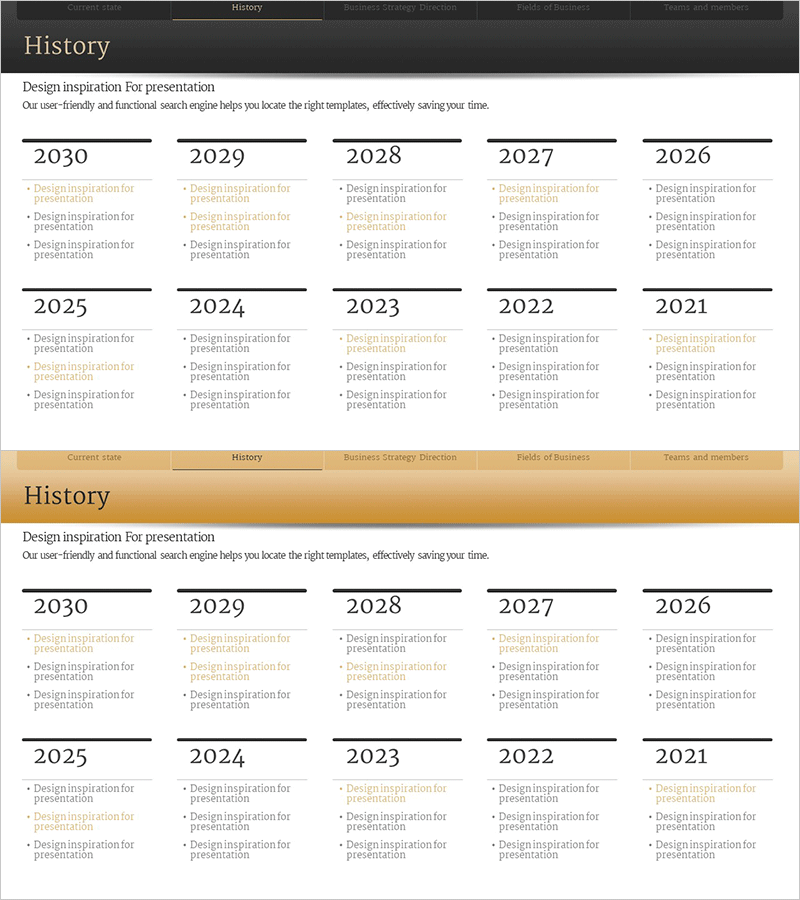Select the 2025 year heading in the bottom slide
This screenshot has width=800, height=900.
coord(61,757)
